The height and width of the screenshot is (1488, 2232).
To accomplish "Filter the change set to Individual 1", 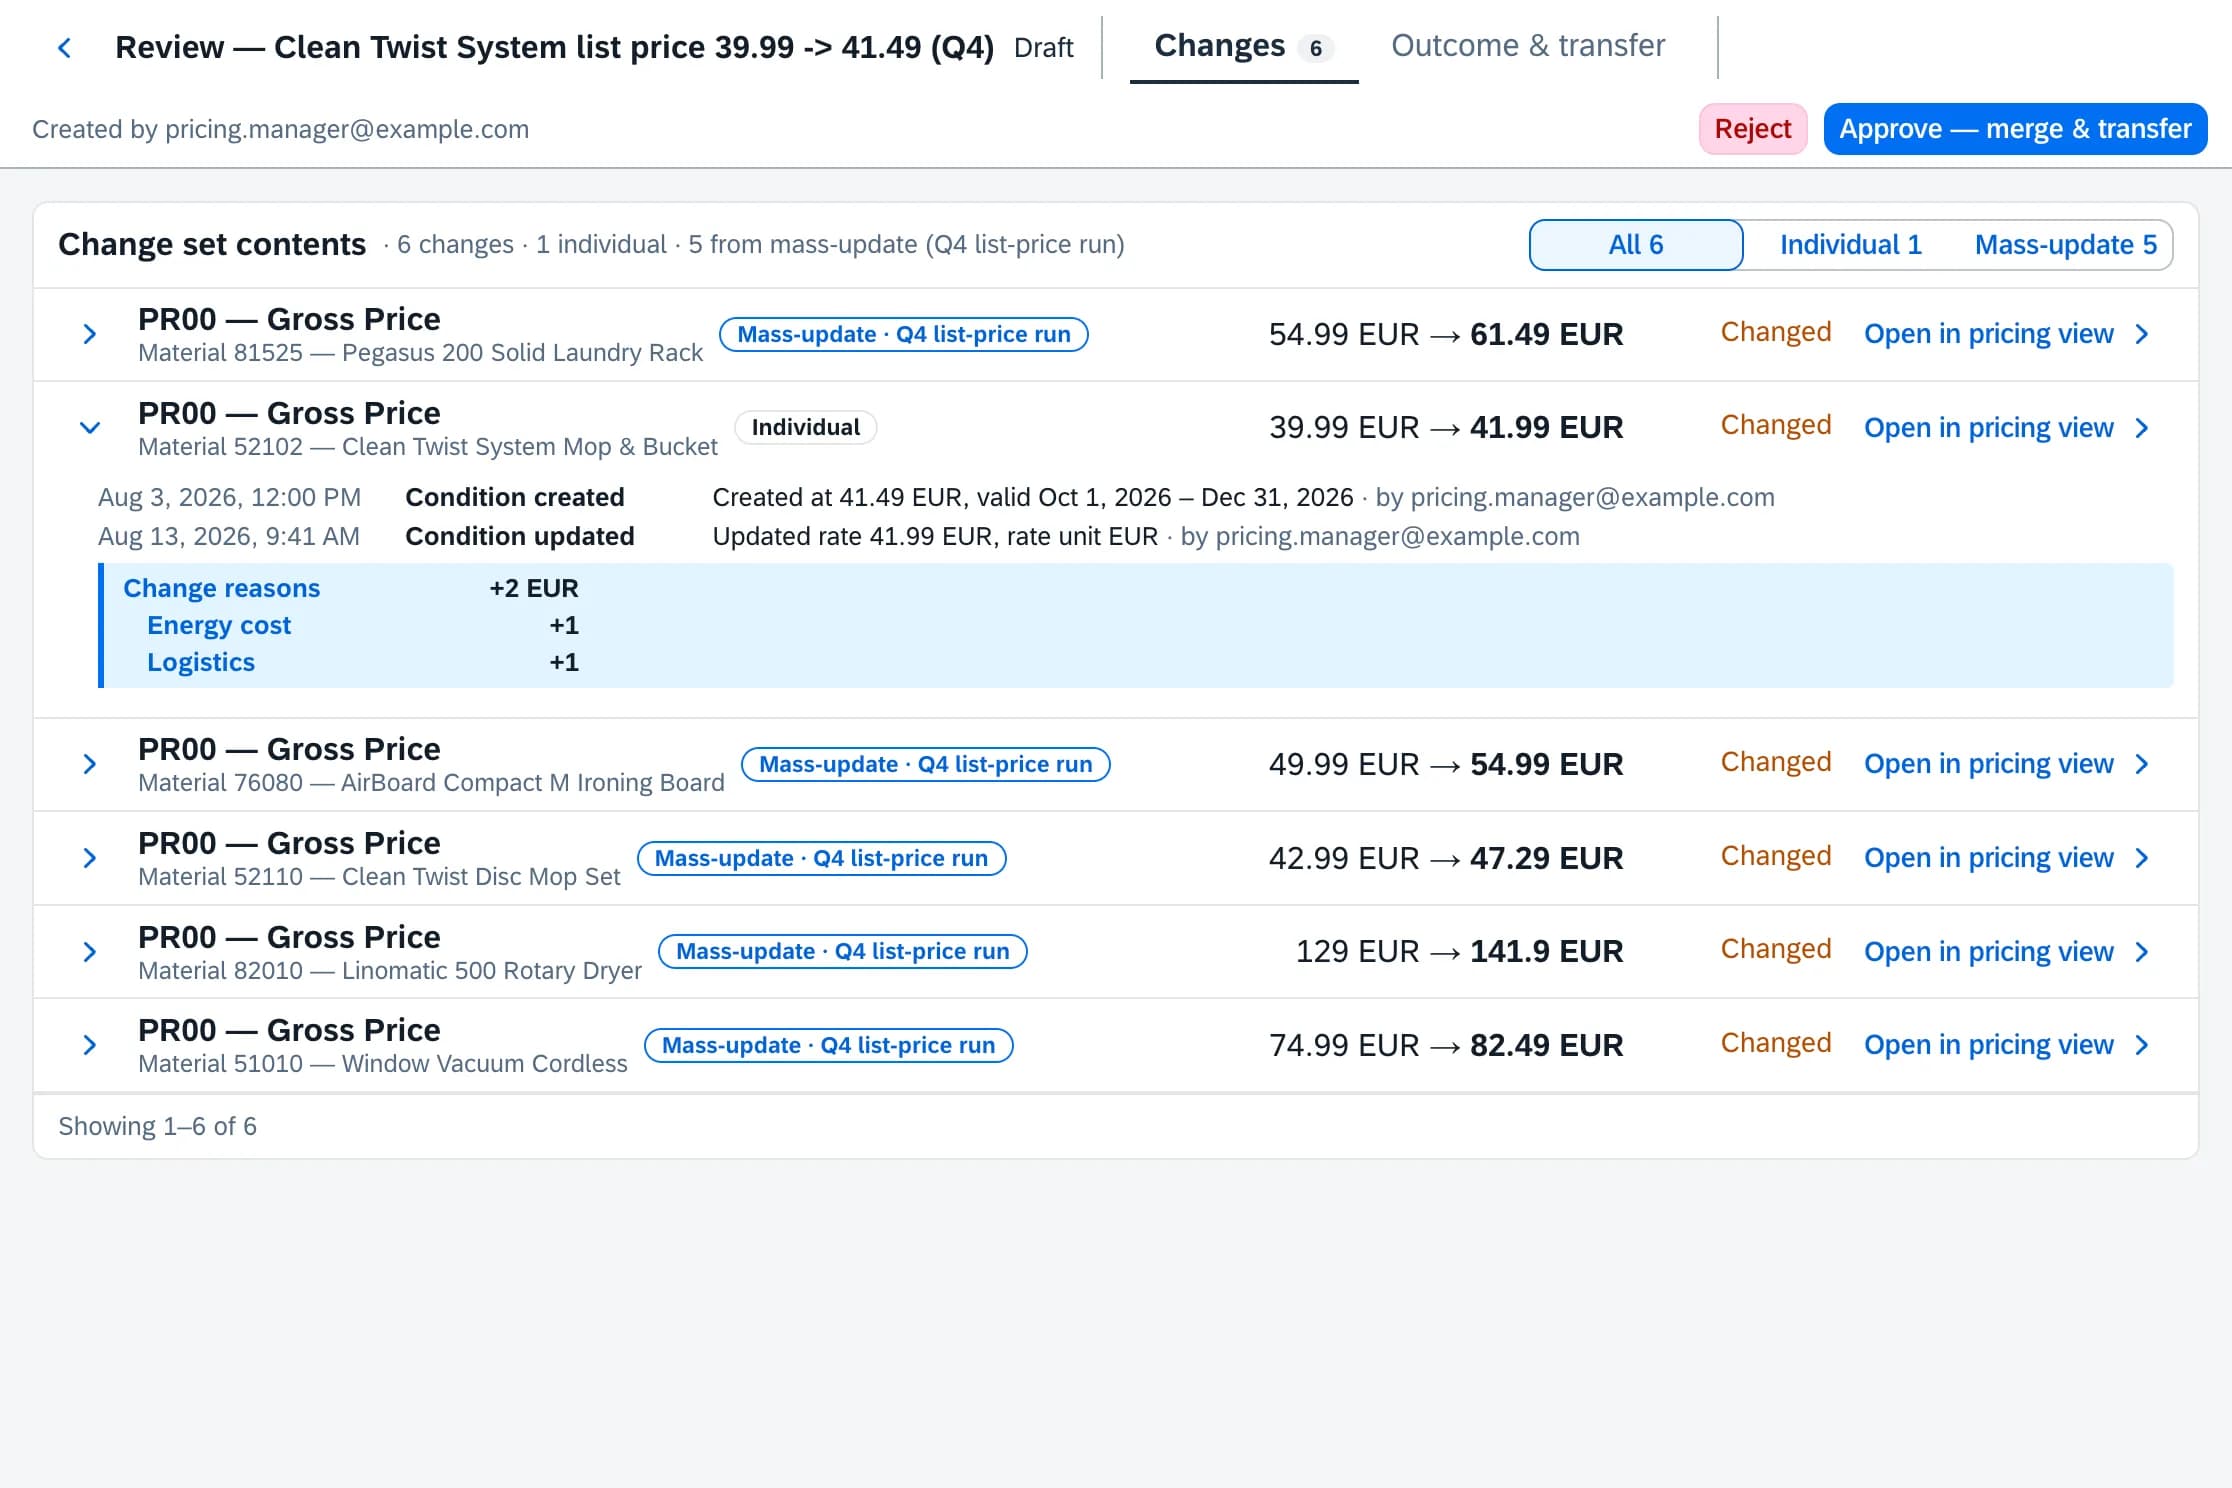I will coord(1851,245).
